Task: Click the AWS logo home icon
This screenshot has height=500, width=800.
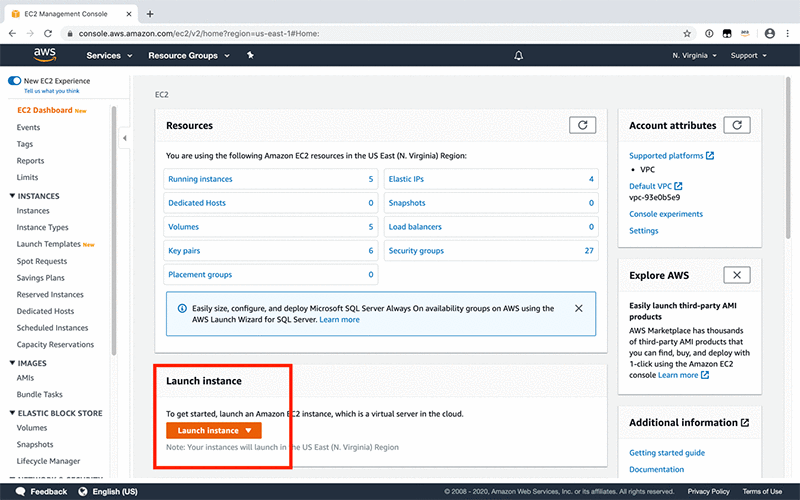Action: pos(45,55)
